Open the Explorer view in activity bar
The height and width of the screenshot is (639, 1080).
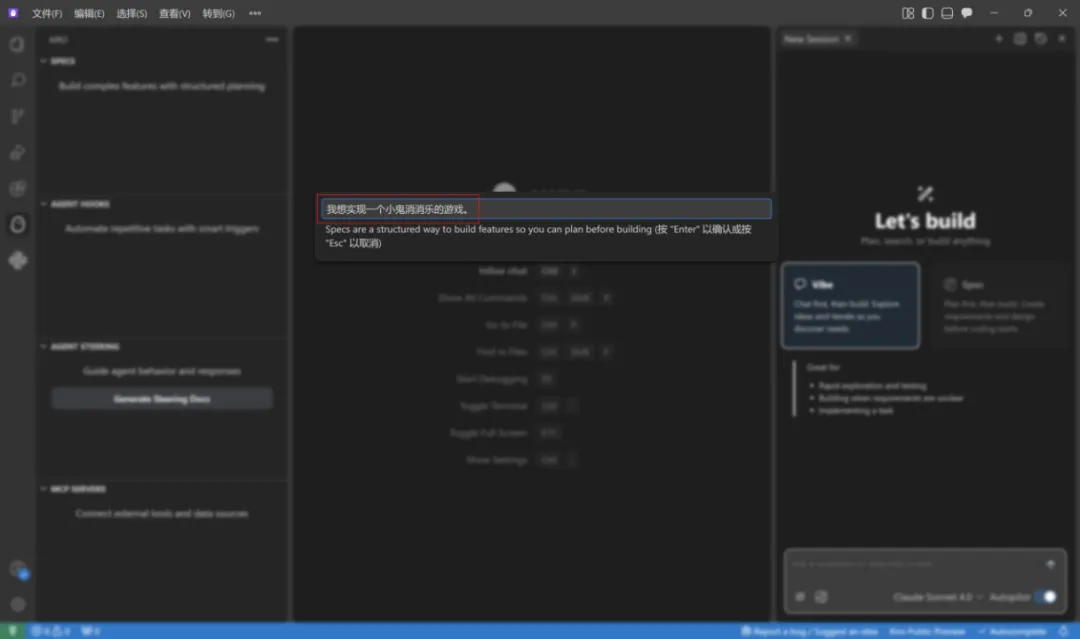click(17, 45)
